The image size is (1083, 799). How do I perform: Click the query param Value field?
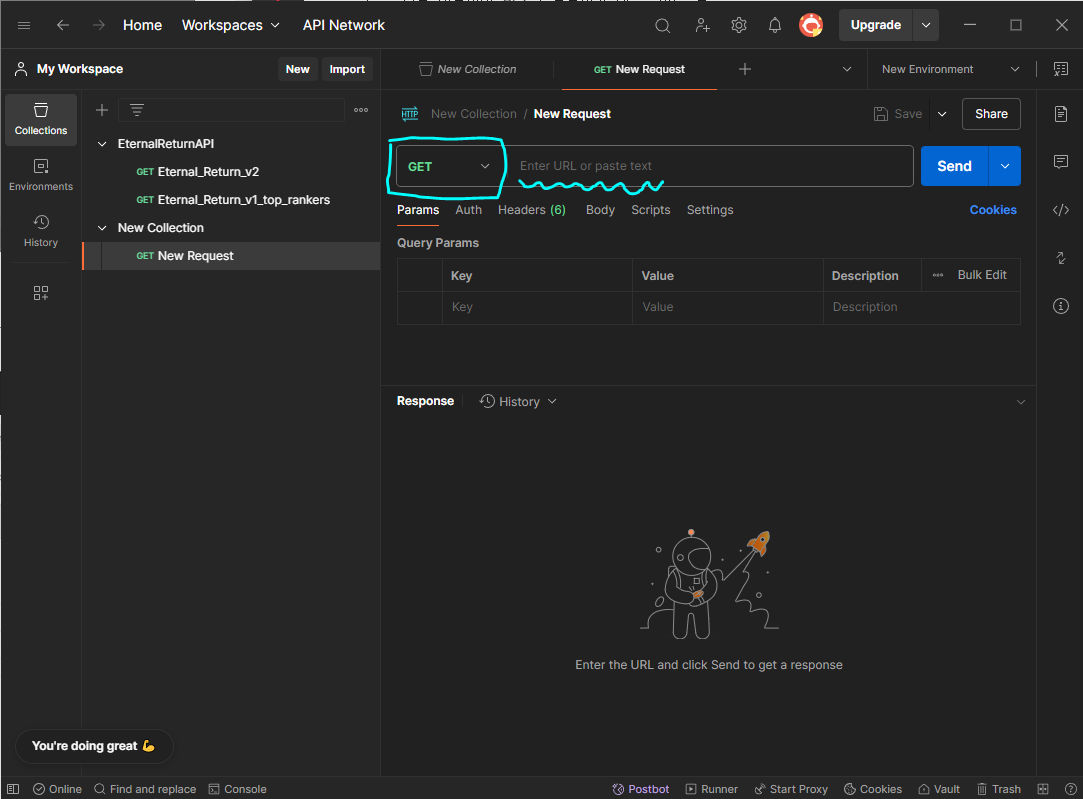tap(727, 307)
